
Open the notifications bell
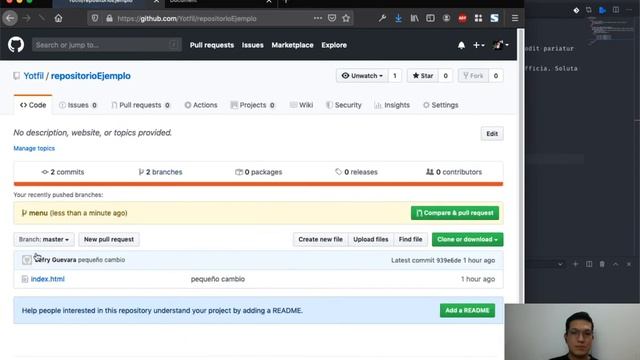click(461, 45)
